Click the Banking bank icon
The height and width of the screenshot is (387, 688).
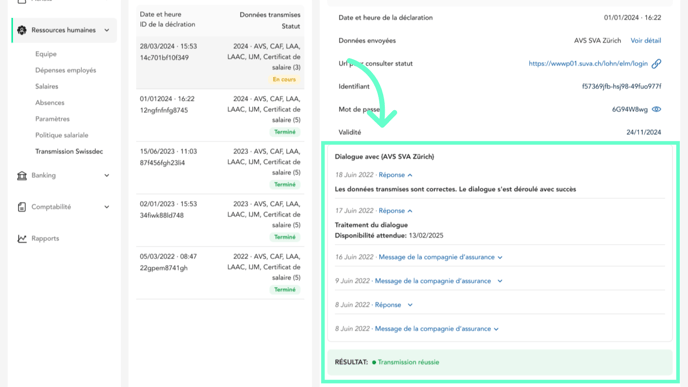coord(22,176)
